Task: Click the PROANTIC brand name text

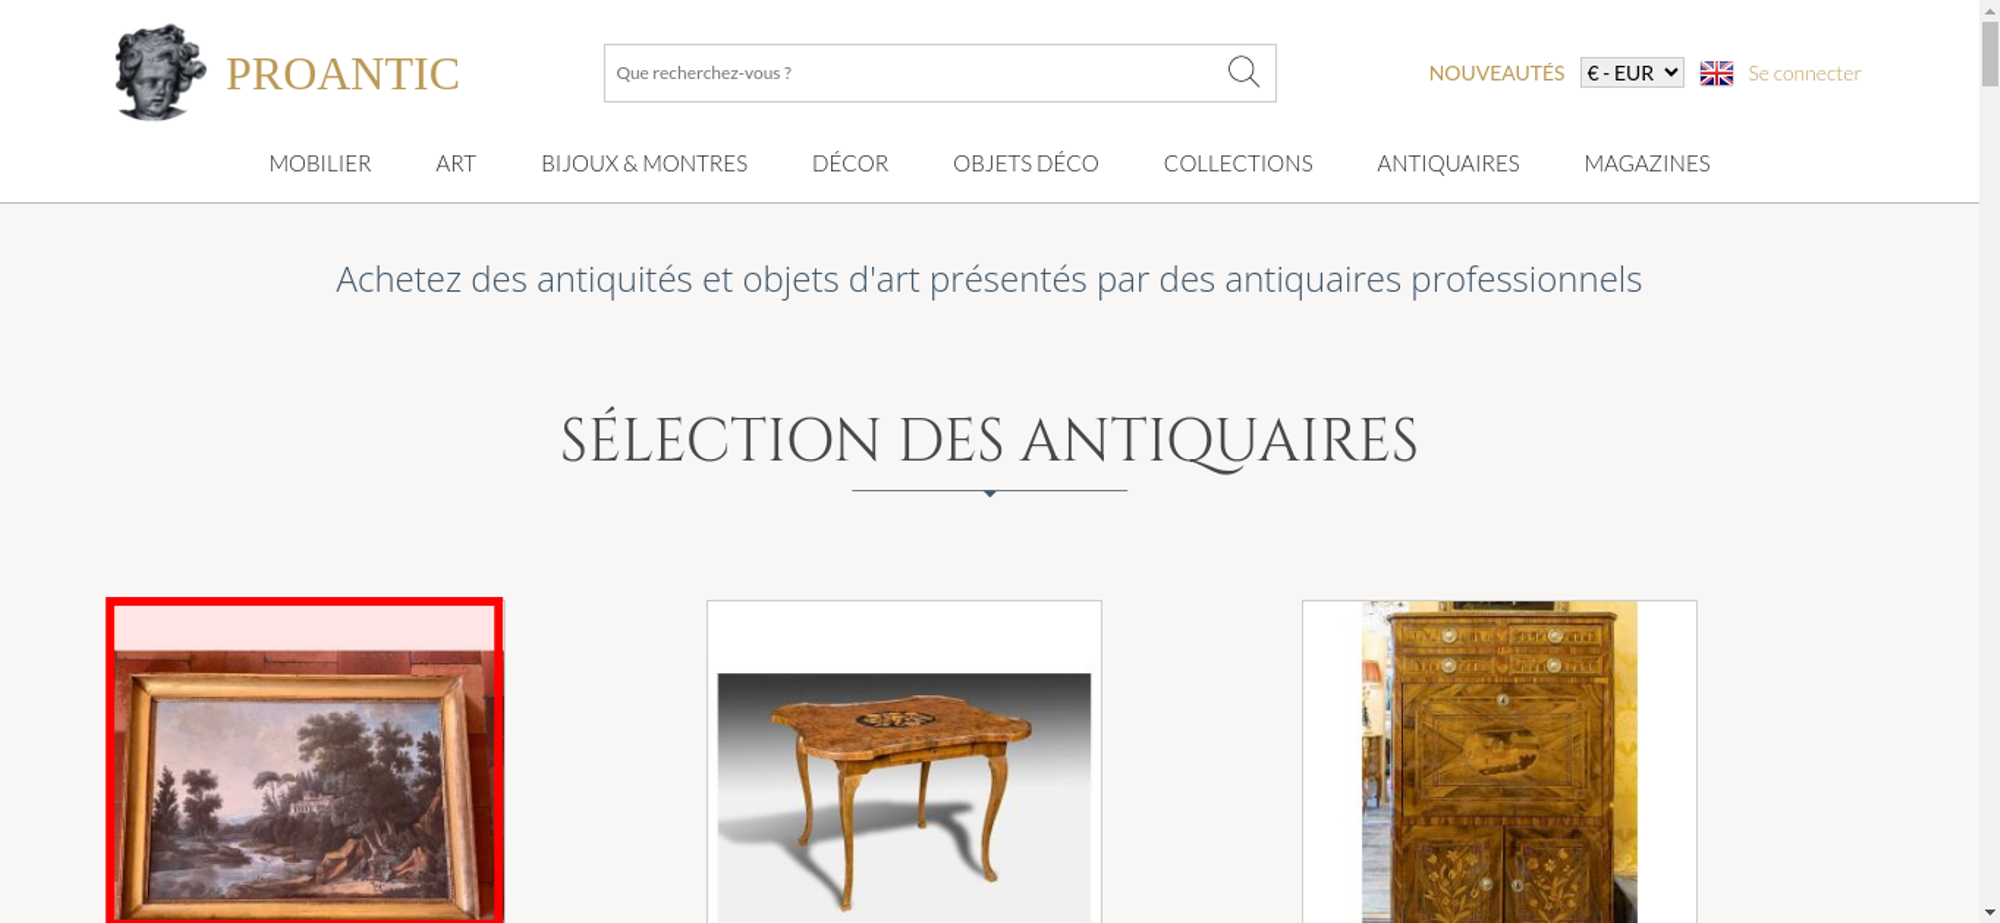Action: (x=342, y=74)
